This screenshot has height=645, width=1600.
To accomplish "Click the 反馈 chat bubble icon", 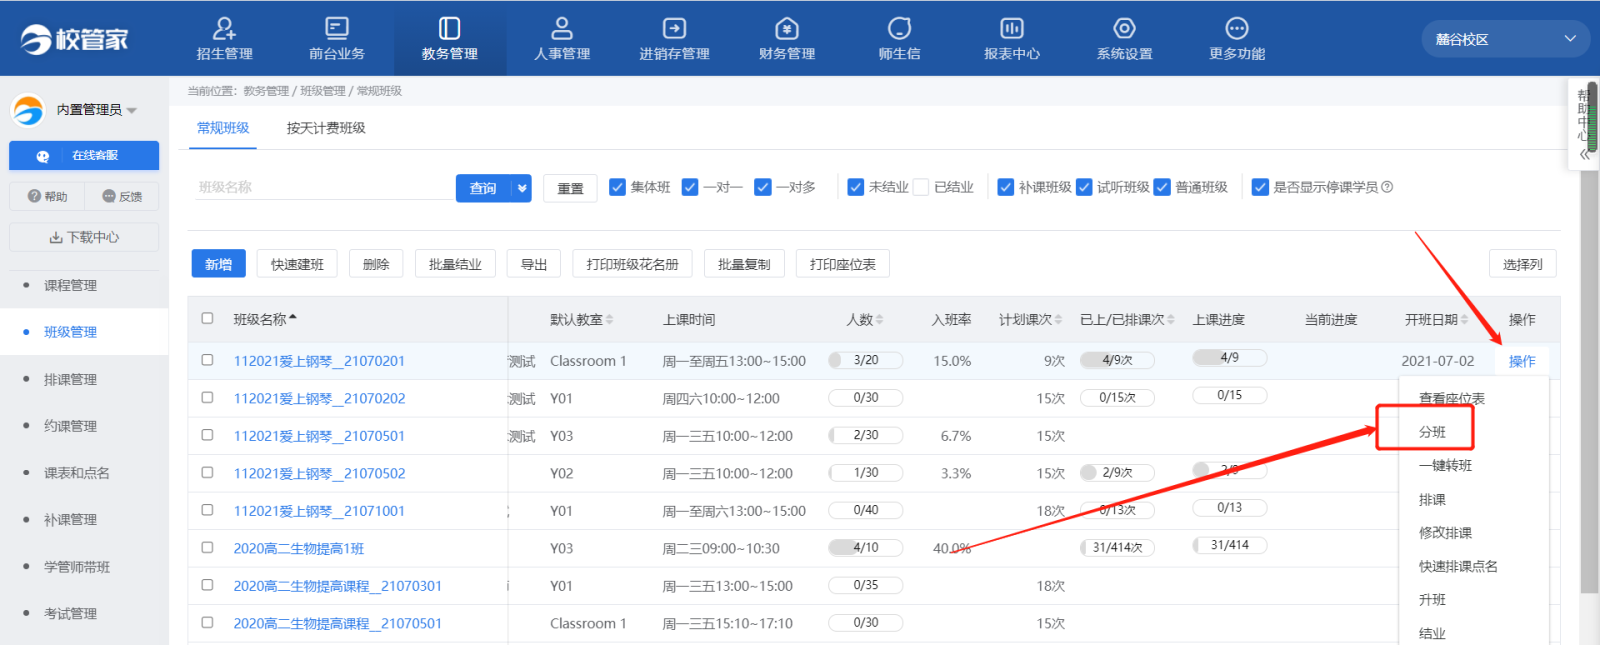I will (109, 196).
